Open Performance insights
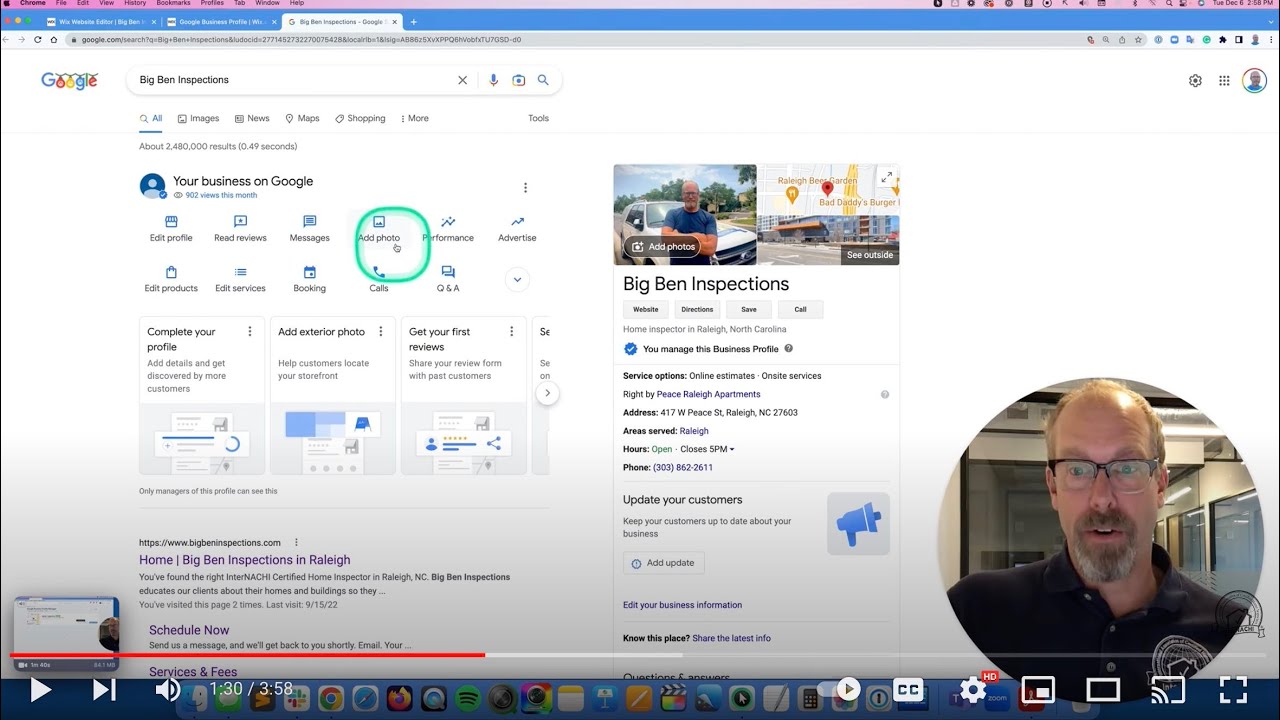 coord(448,229)
